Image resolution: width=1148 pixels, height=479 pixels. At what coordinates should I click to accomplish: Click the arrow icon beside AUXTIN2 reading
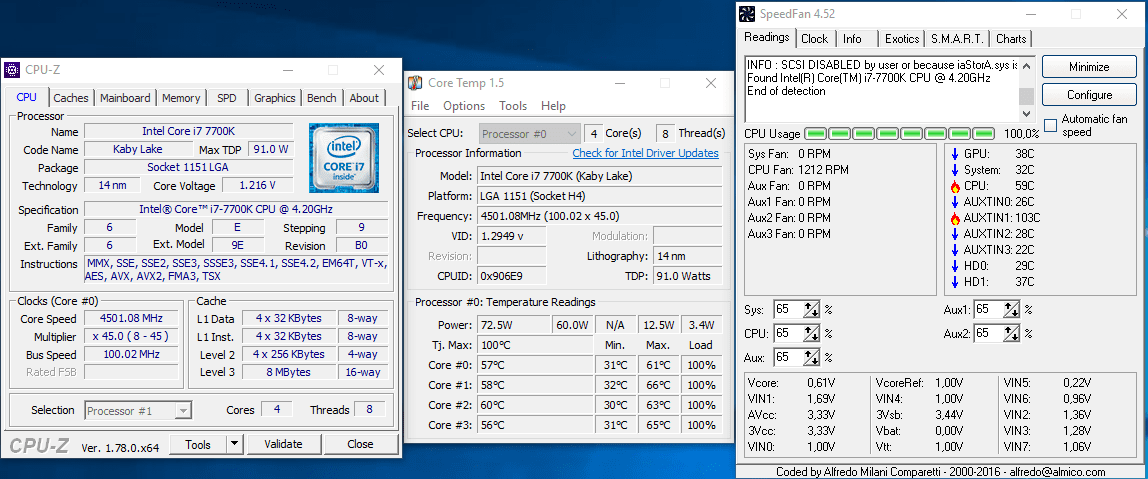click(955, 234)
